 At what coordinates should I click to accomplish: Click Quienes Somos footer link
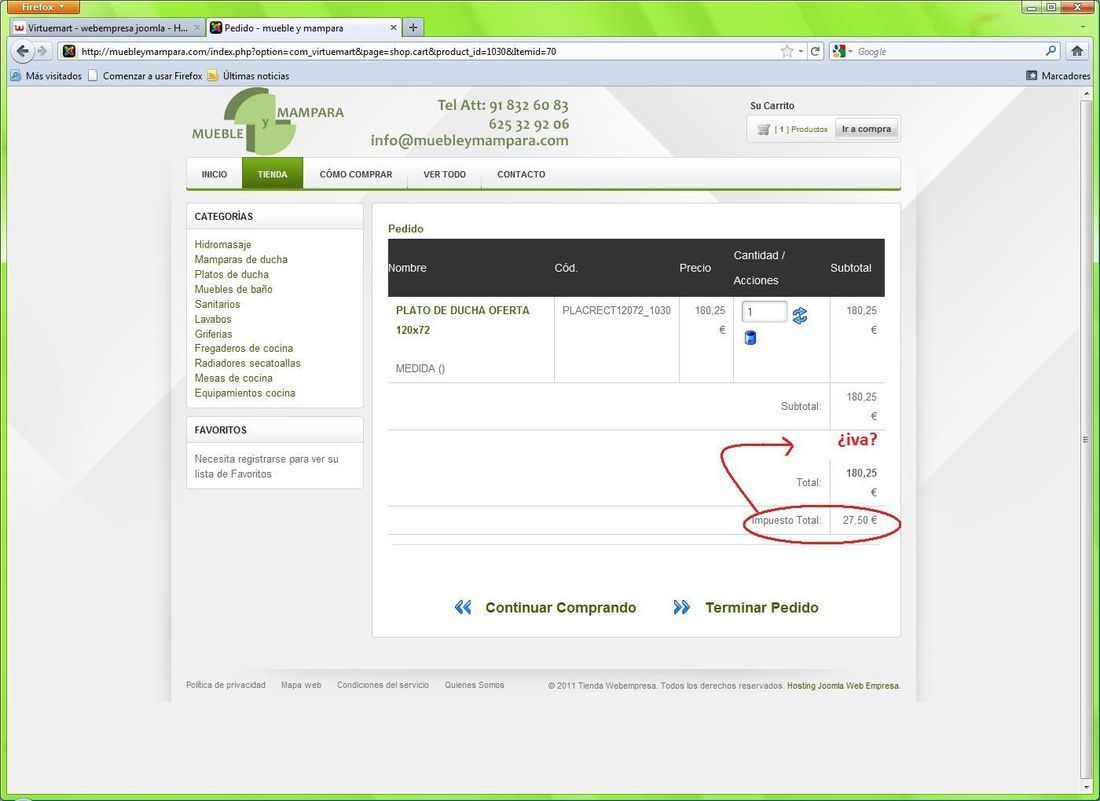[x=474, y=685]
